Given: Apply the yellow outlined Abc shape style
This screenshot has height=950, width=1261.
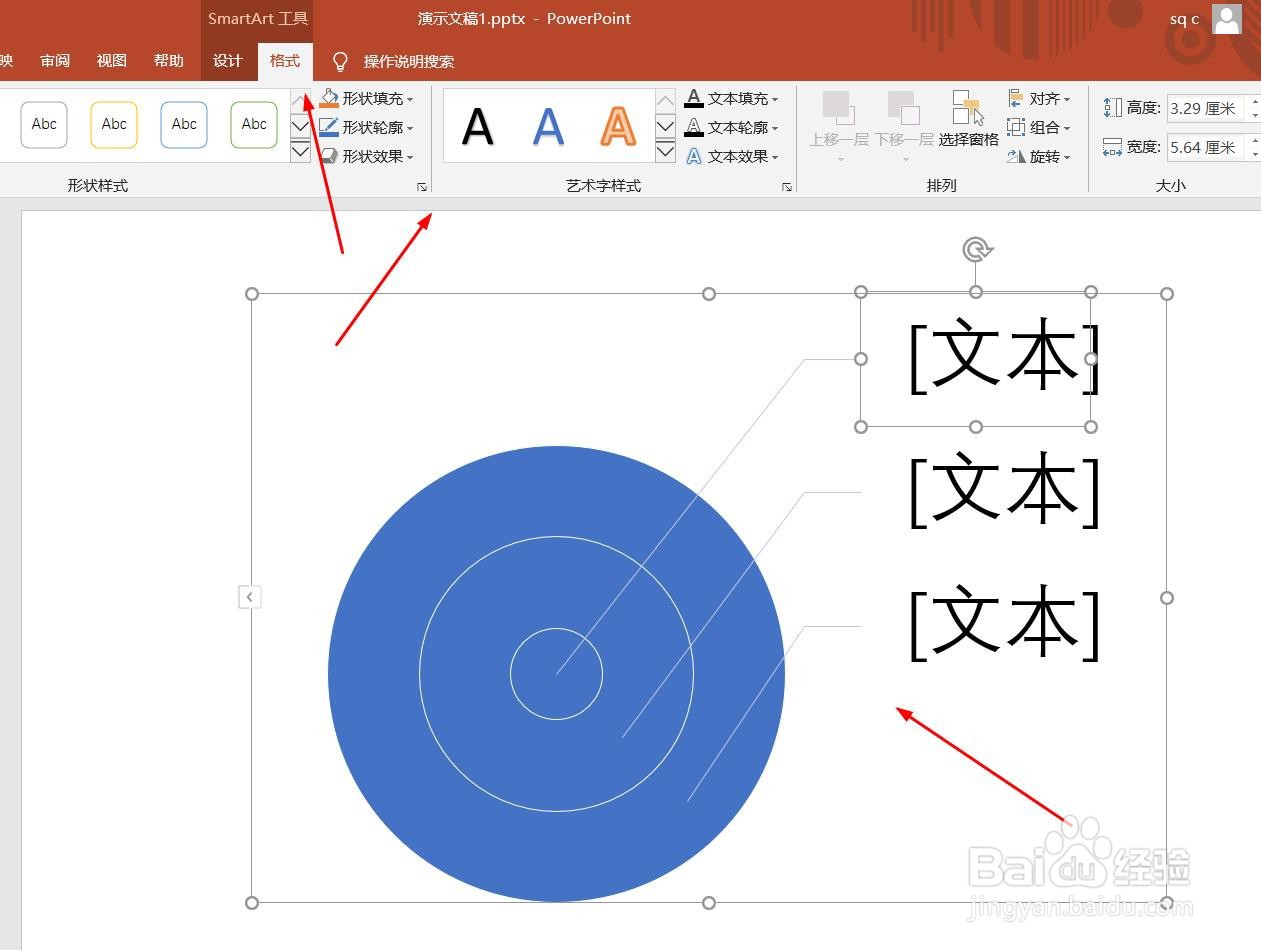Looking at the screenshot, I should (x=114, y=125).
